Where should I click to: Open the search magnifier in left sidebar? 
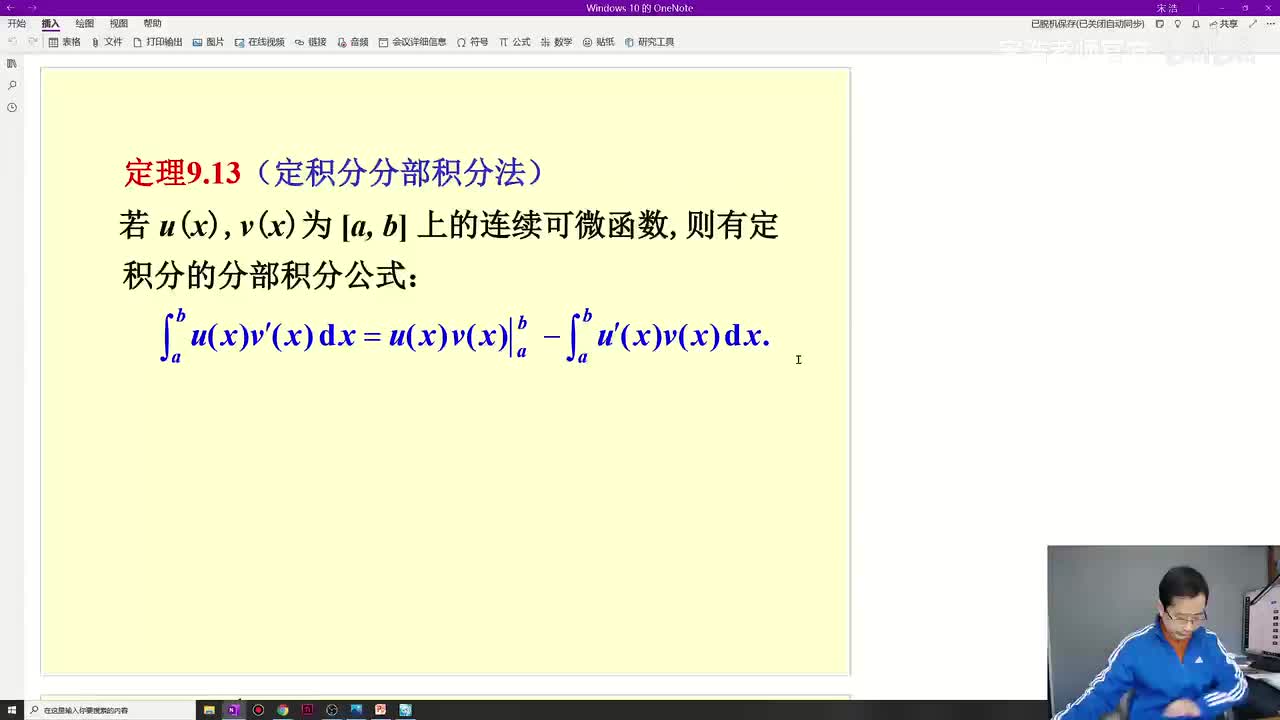[12, 85]
